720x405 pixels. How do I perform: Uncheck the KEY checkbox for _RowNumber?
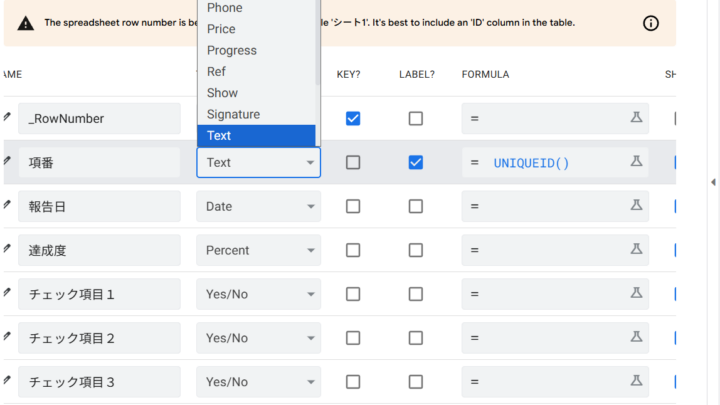(353, 118)
